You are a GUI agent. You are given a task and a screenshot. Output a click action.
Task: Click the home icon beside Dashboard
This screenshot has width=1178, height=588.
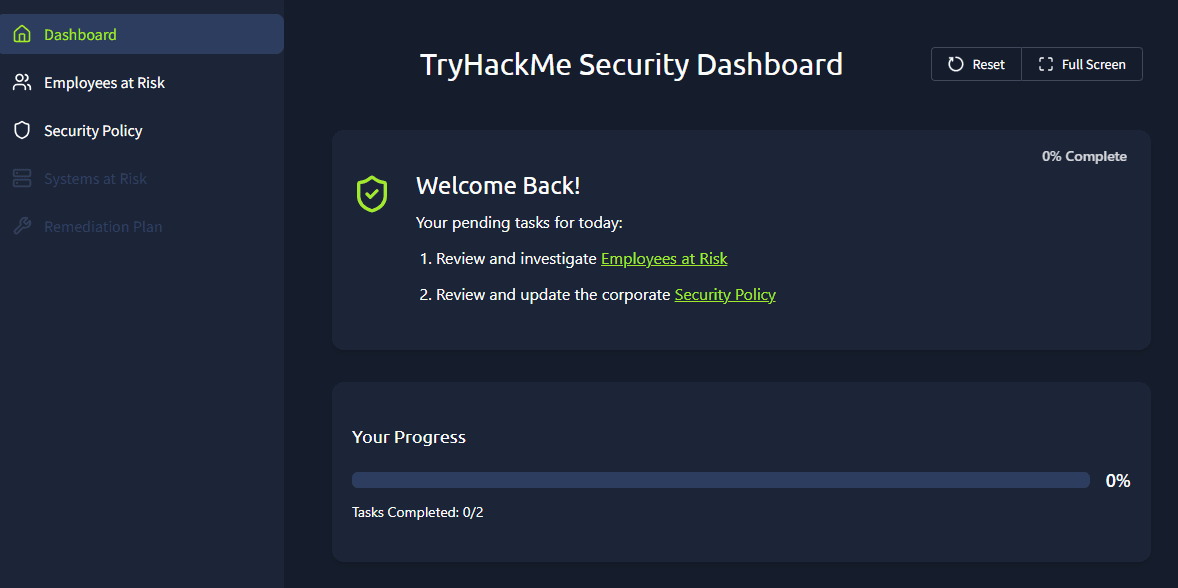tap(22, 34)
